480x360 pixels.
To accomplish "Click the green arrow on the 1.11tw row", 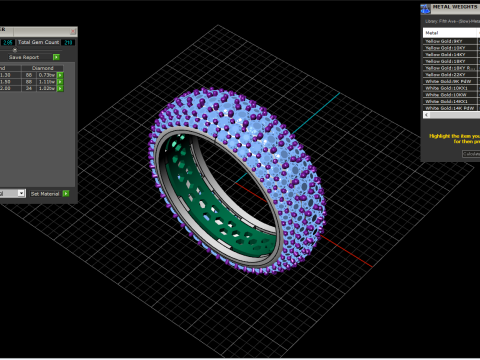I will pos(60,82).
